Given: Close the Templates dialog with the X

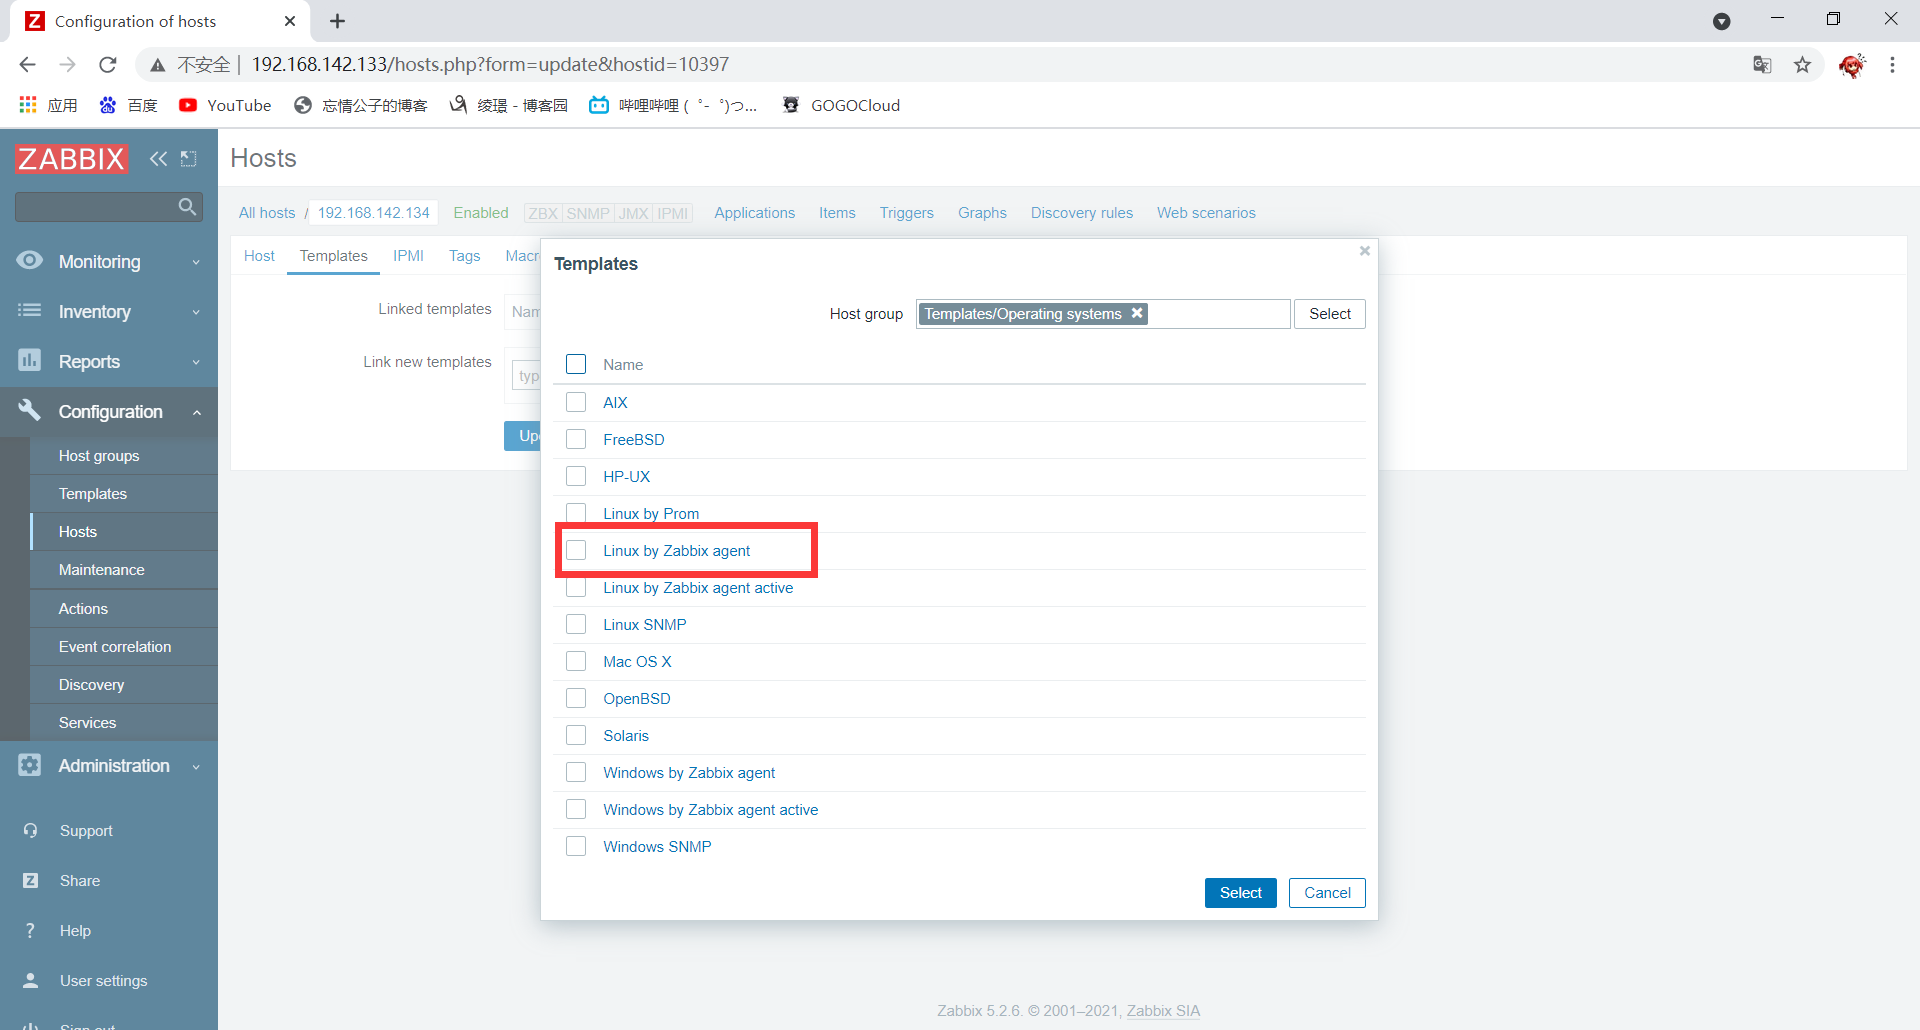Looking at the screenshot, I should tap(1364, 251).
